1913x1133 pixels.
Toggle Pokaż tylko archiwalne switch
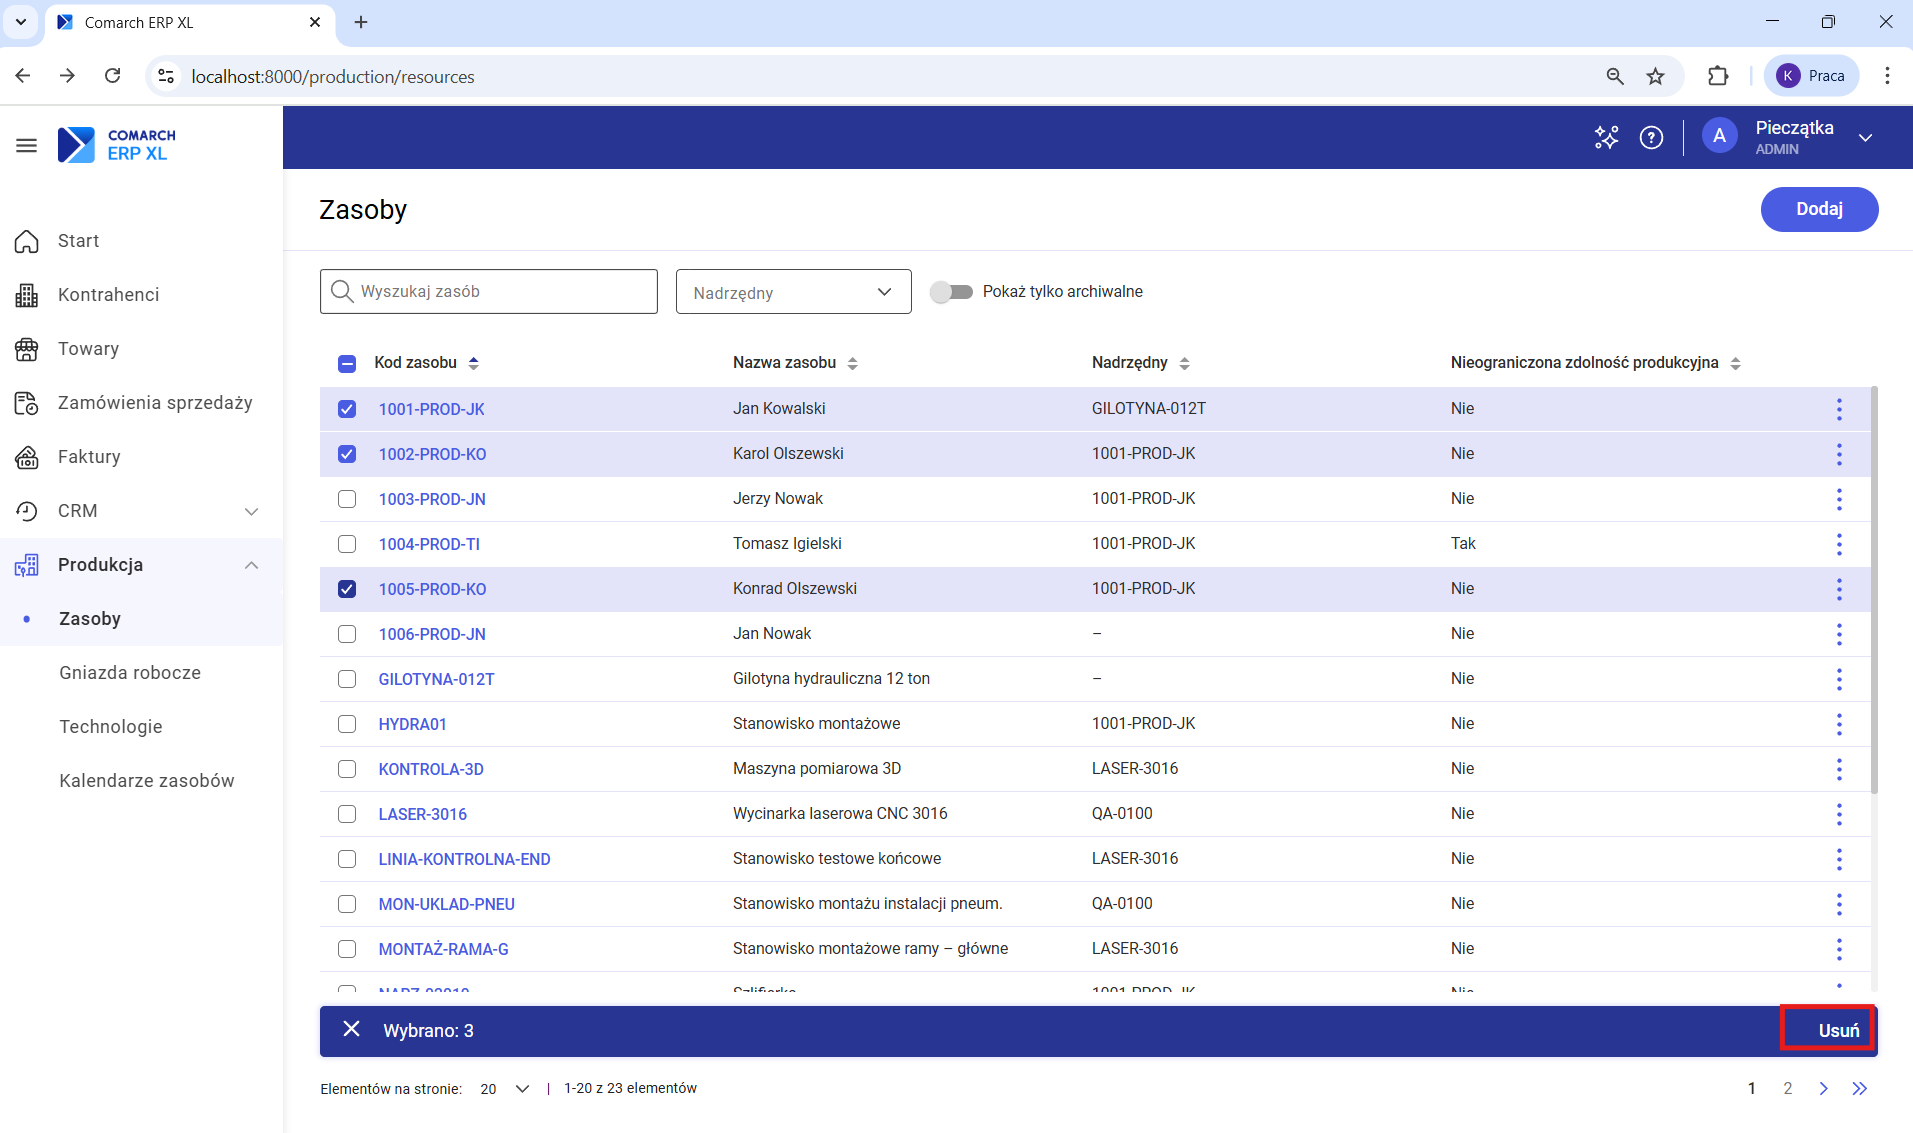(951, 292)
